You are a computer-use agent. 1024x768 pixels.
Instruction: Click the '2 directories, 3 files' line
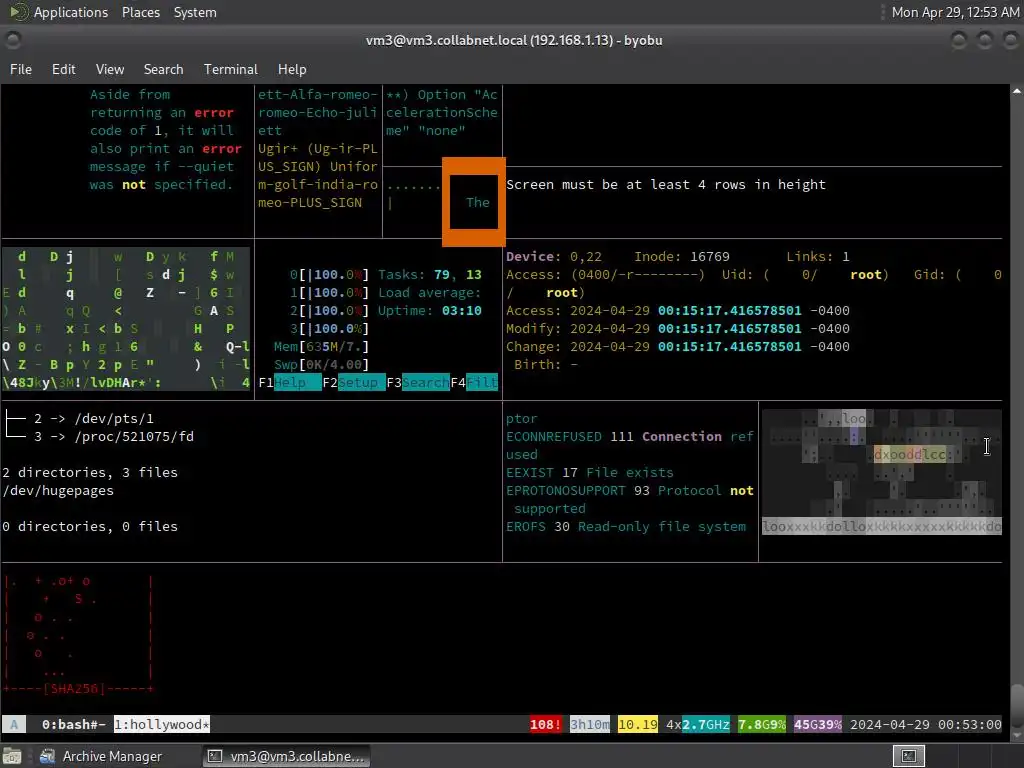click(x=90, y=472)
